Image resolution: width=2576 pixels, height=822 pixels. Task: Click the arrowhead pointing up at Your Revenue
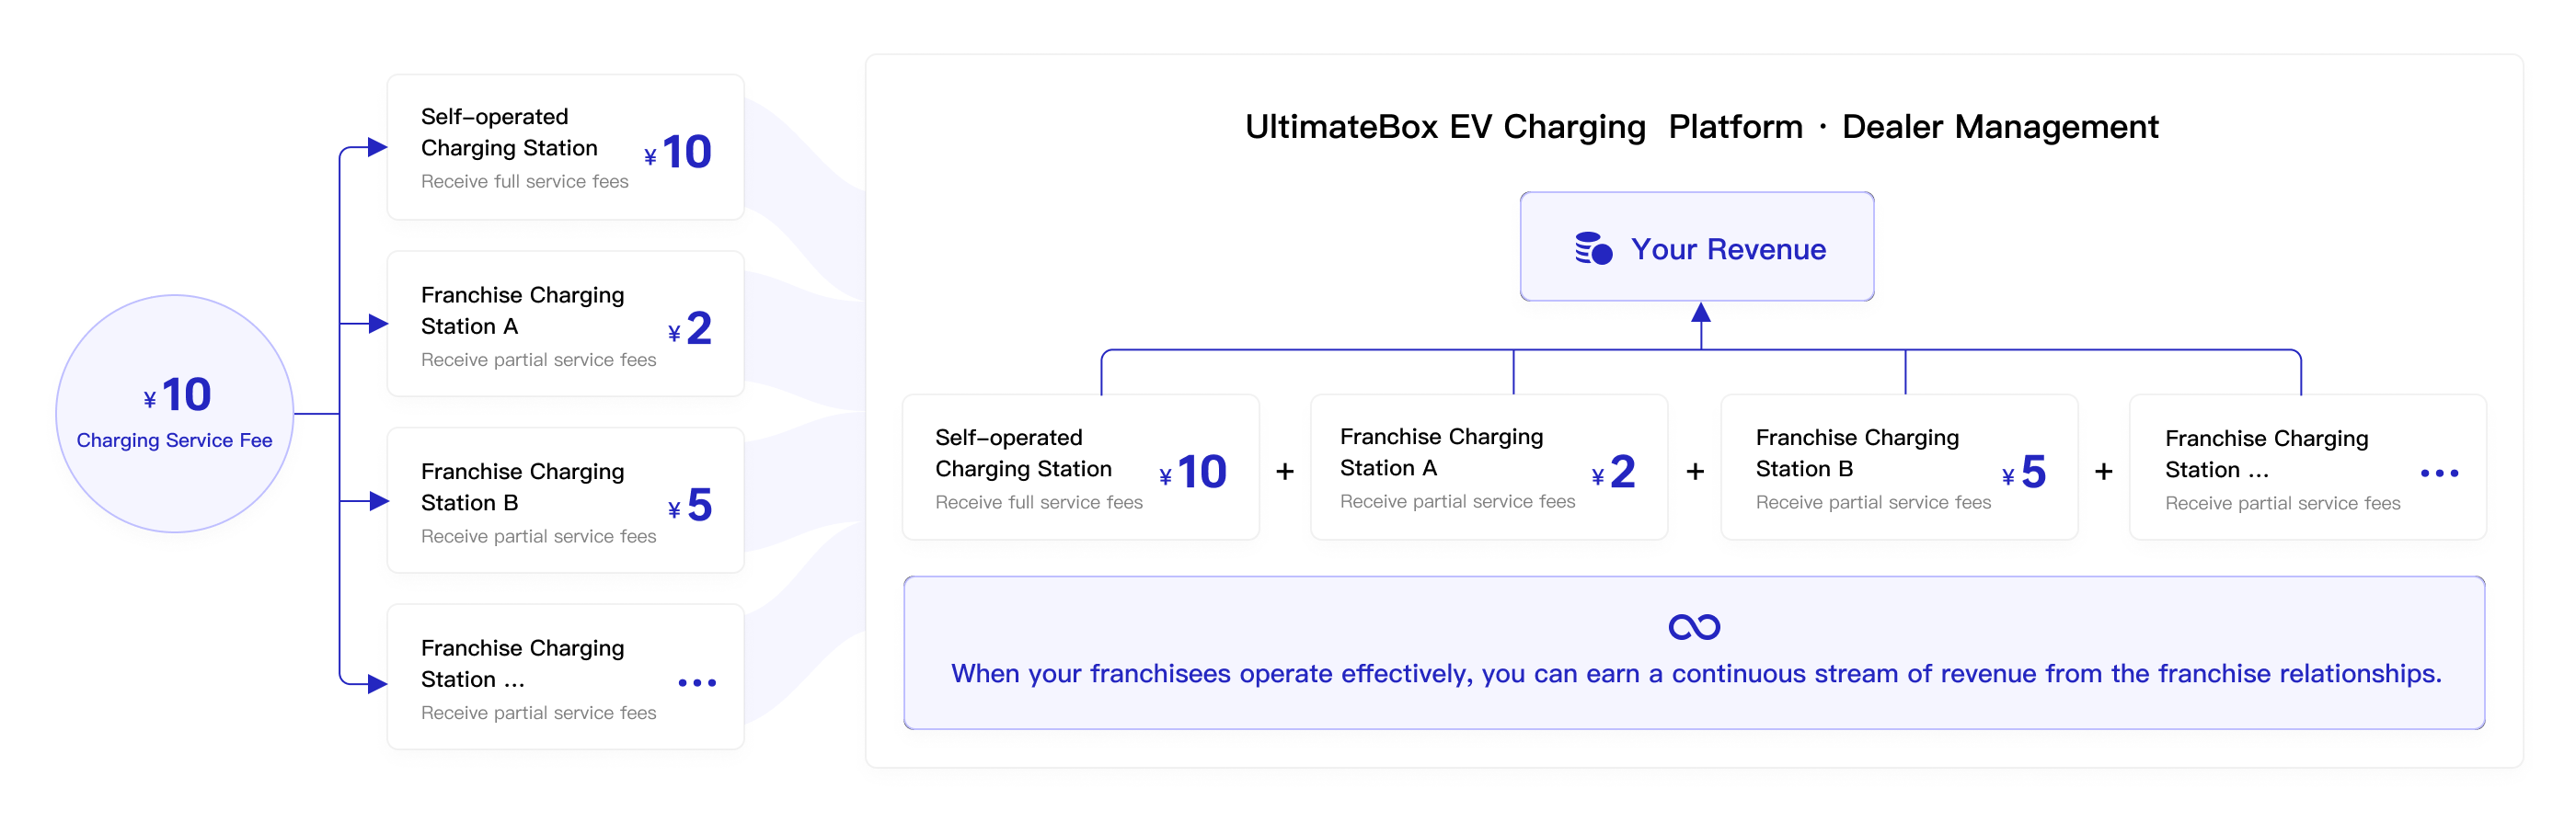tap(1701, 313)
